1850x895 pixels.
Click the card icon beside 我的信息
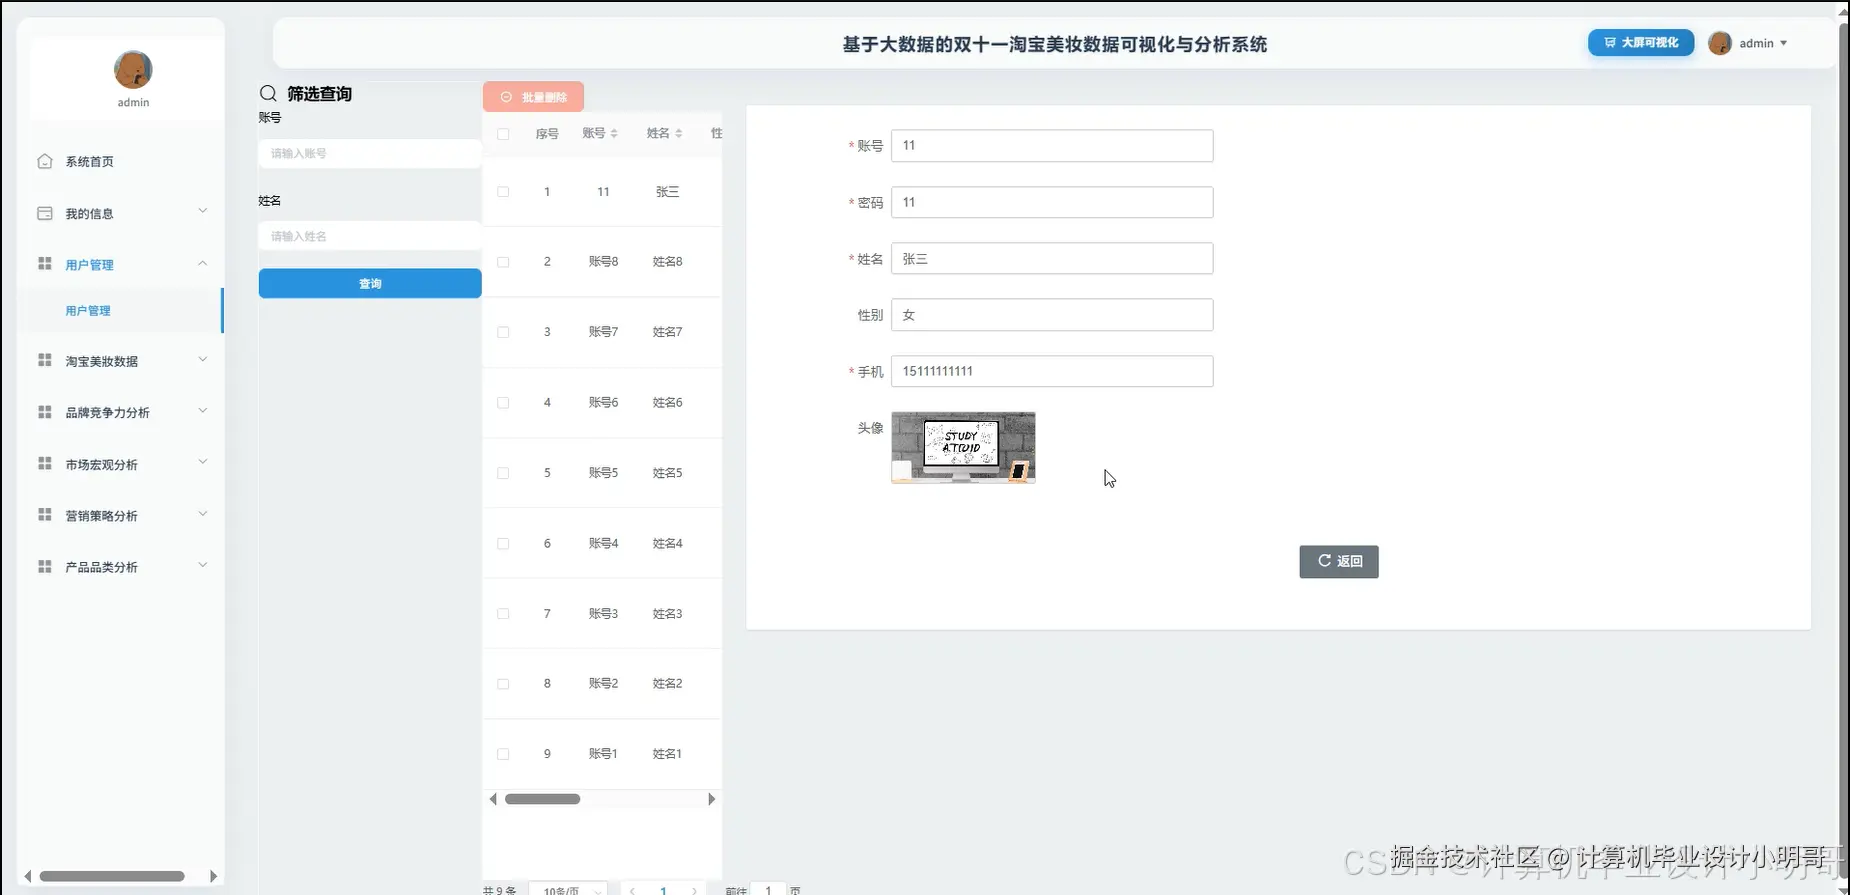tap(45, 213)
